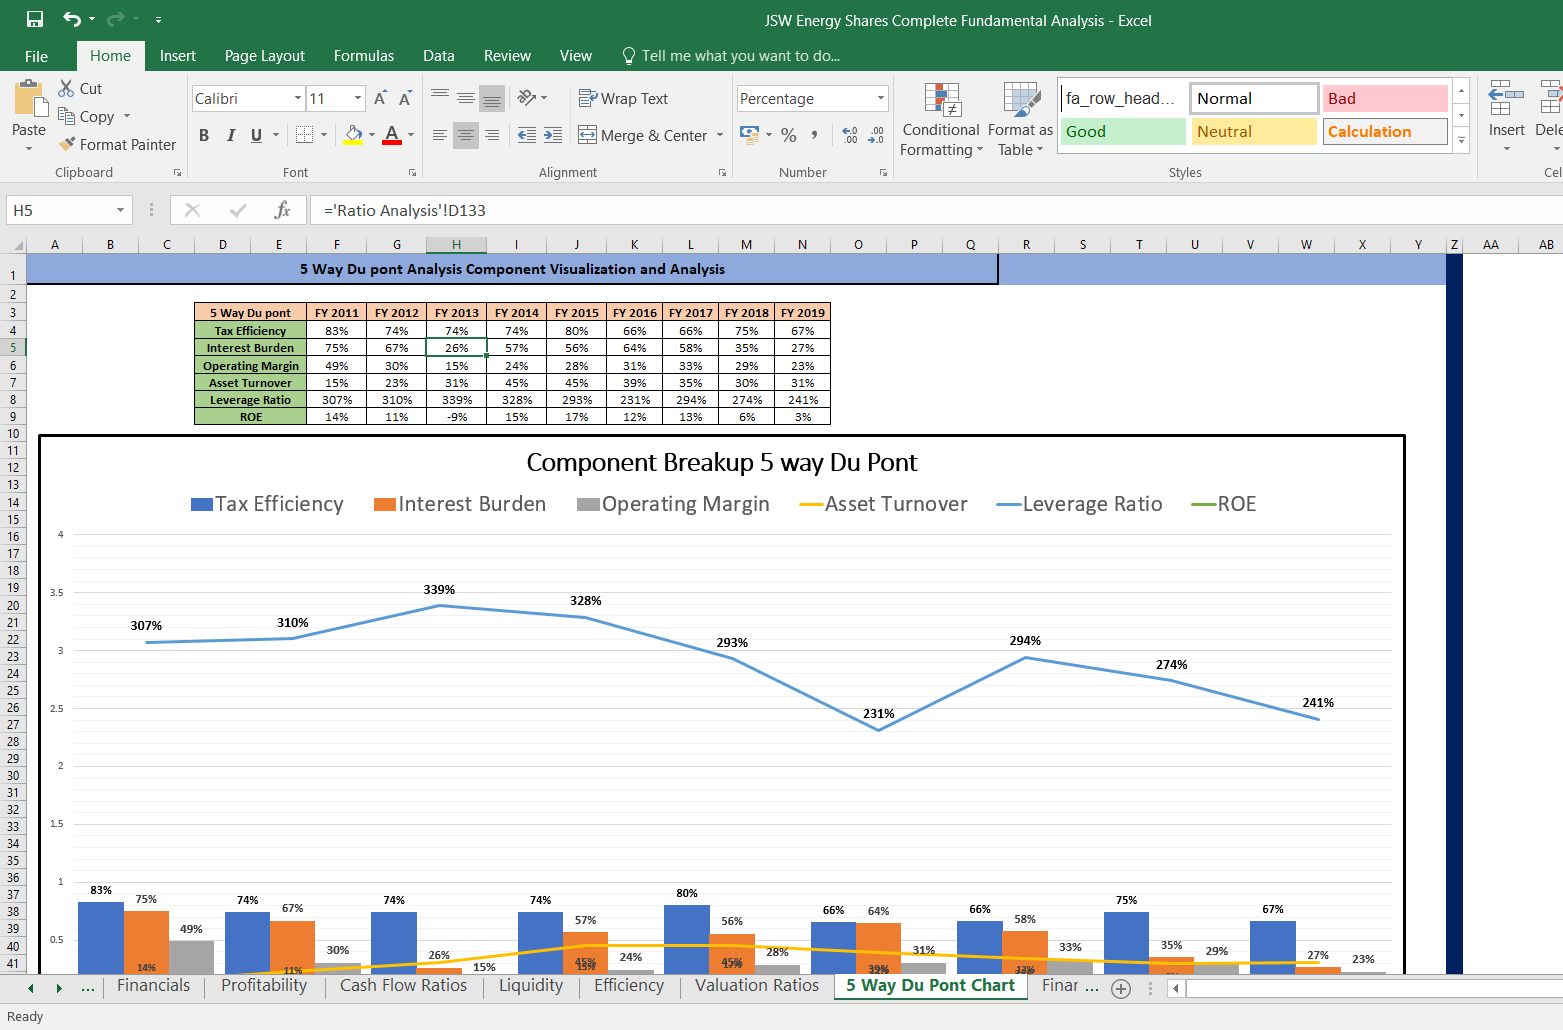1563x1030 pixels.
Task: Apply the Good cell style
Action: coord(1123,131)
